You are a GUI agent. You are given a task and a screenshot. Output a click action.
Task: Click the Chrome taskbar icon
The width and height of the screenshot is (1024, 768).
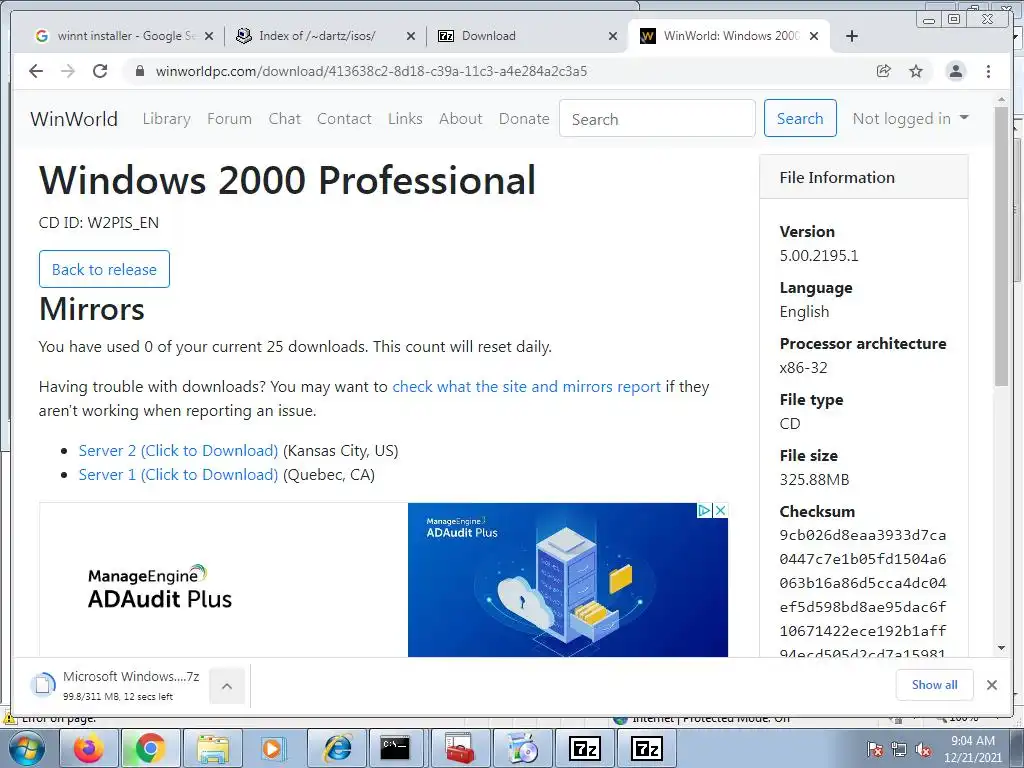pyautogui.click(x=150, y=748)
